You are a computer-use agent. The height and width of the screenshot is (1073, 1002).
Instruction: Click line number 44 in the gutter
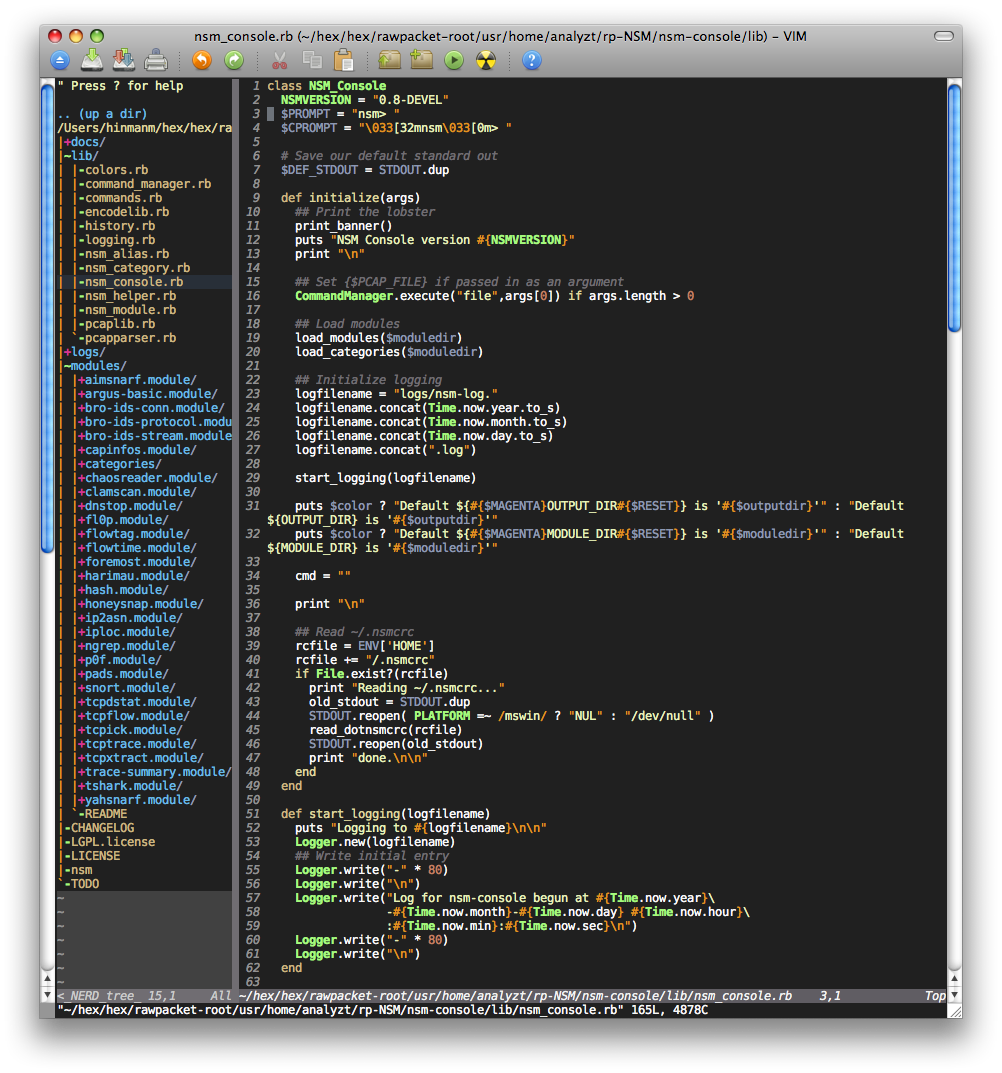tap(253, 716)
